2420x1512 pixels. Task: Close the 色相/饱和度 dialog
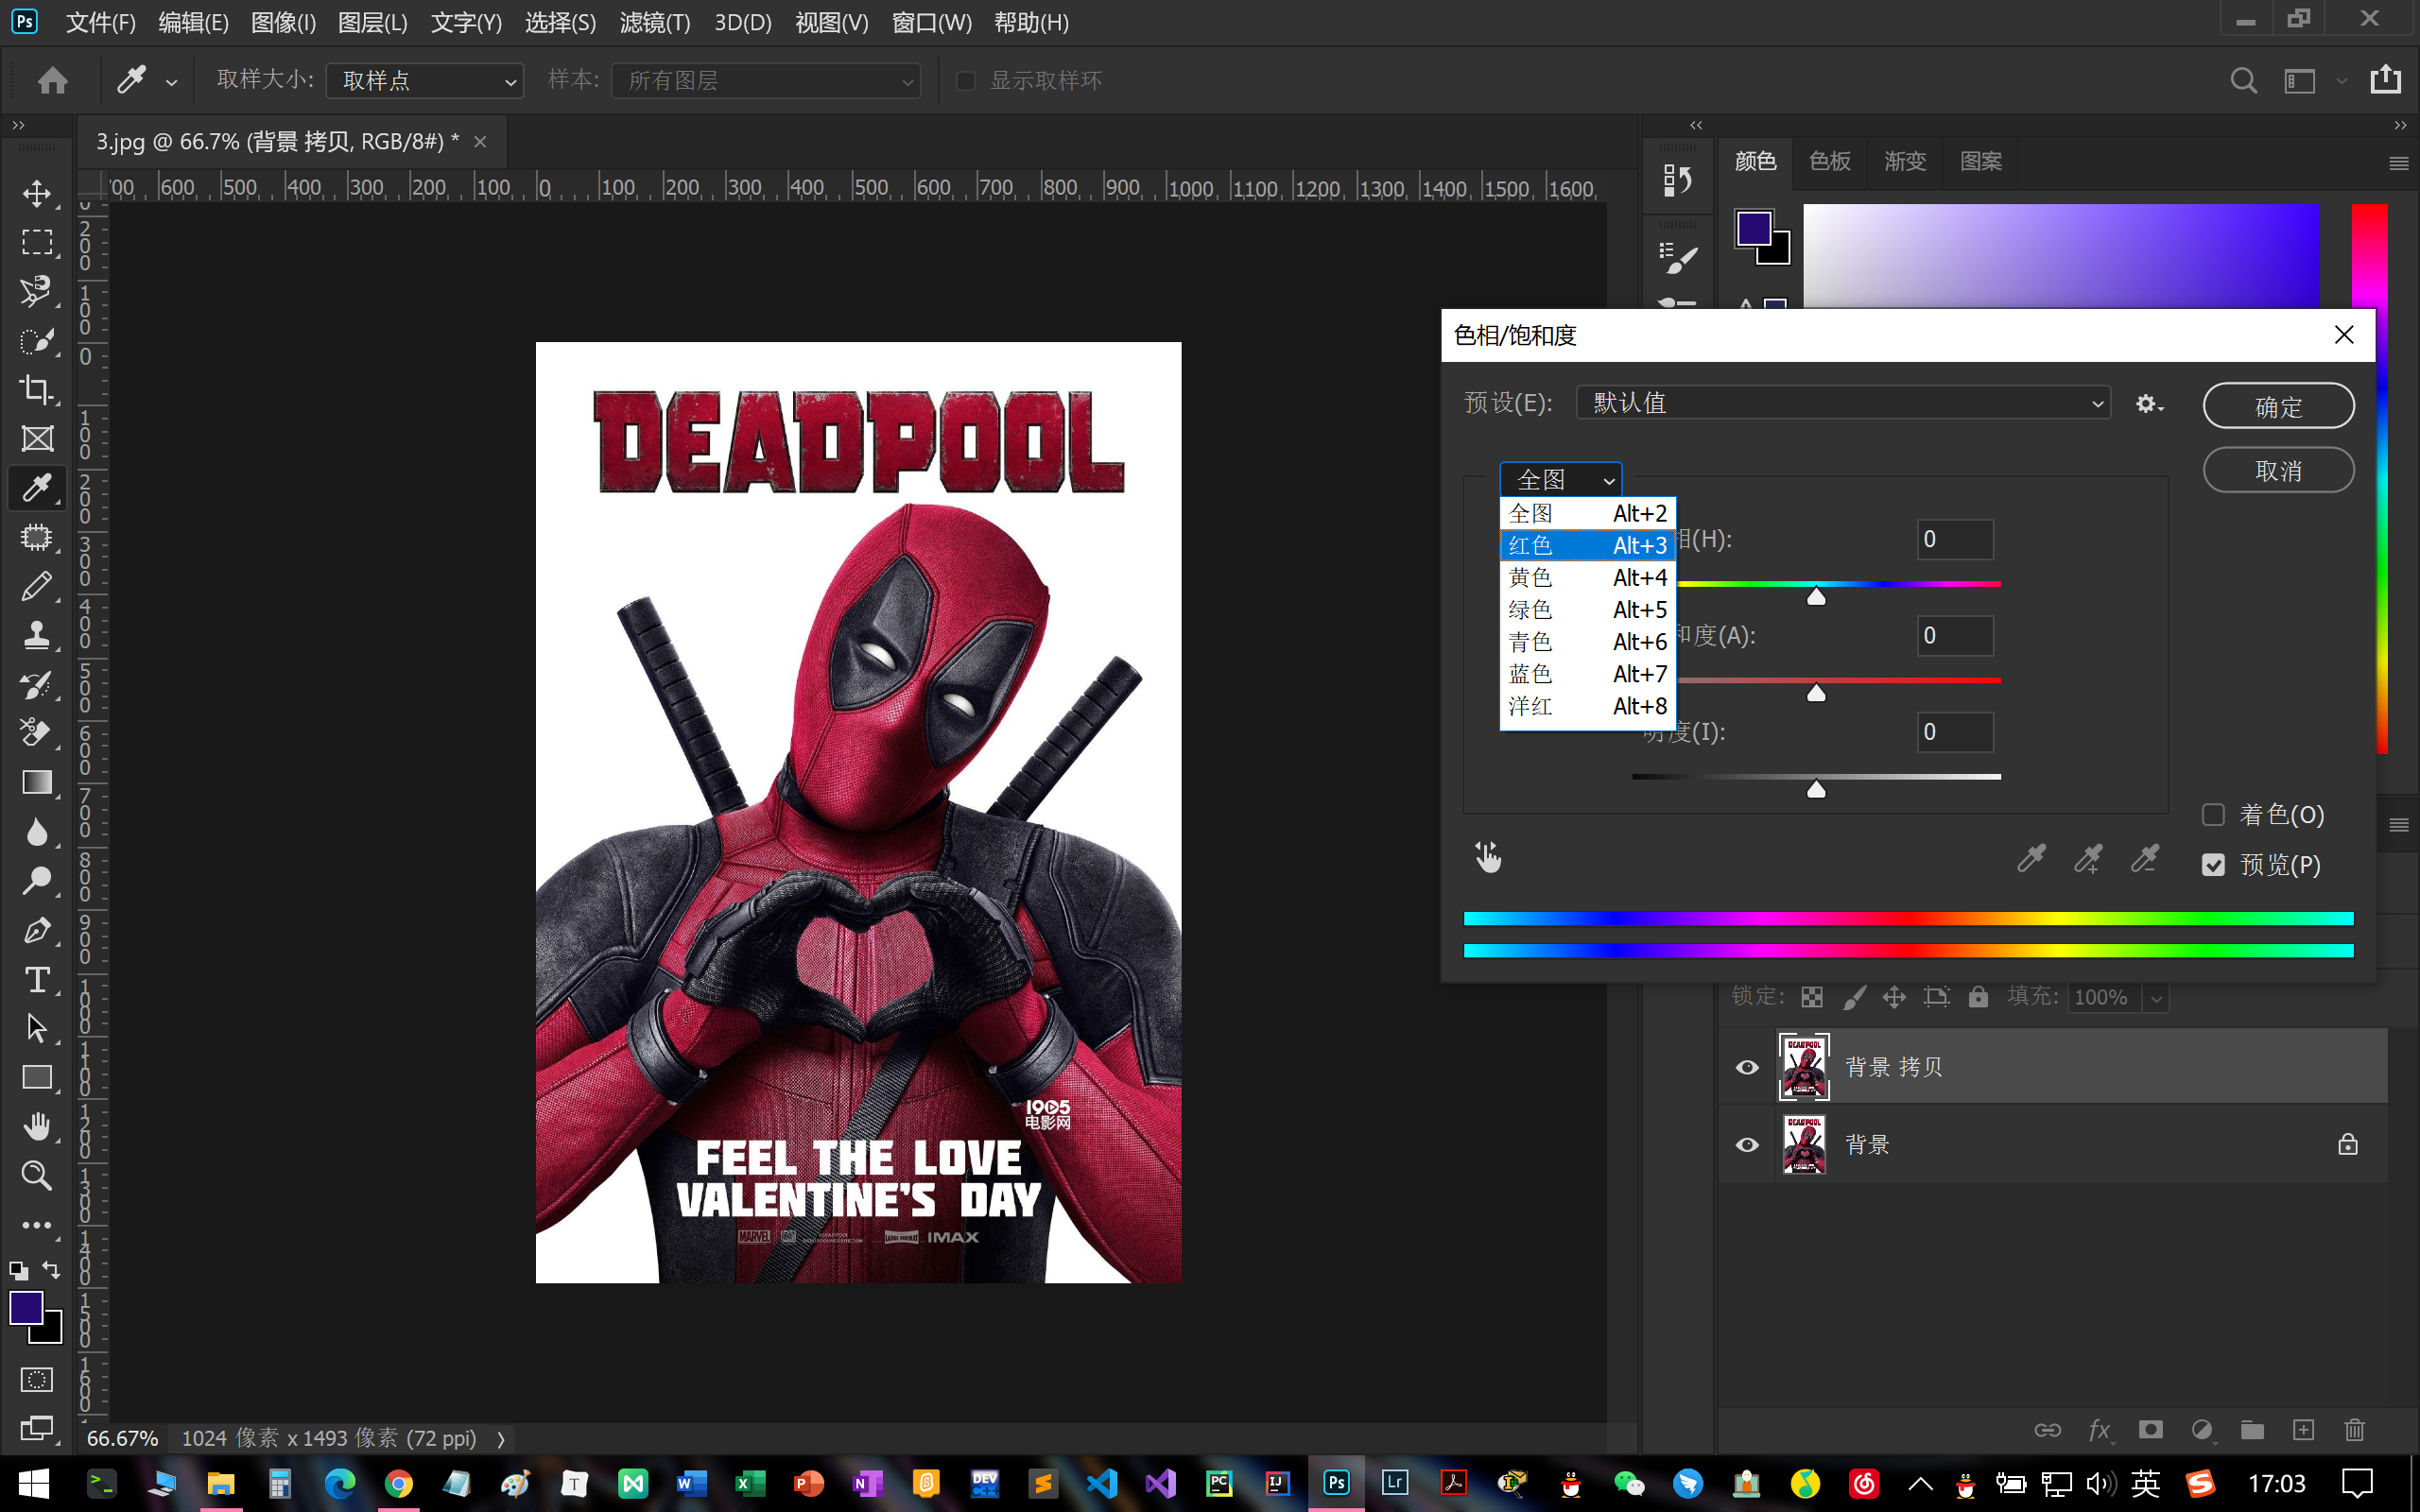pos(2343,335)
